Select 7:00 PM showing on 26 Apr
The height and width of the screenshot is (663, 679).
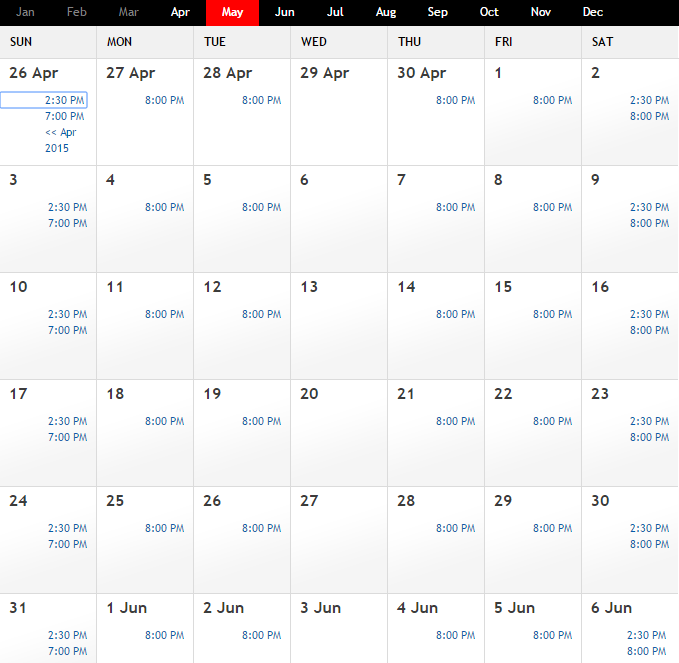[65, 116]
